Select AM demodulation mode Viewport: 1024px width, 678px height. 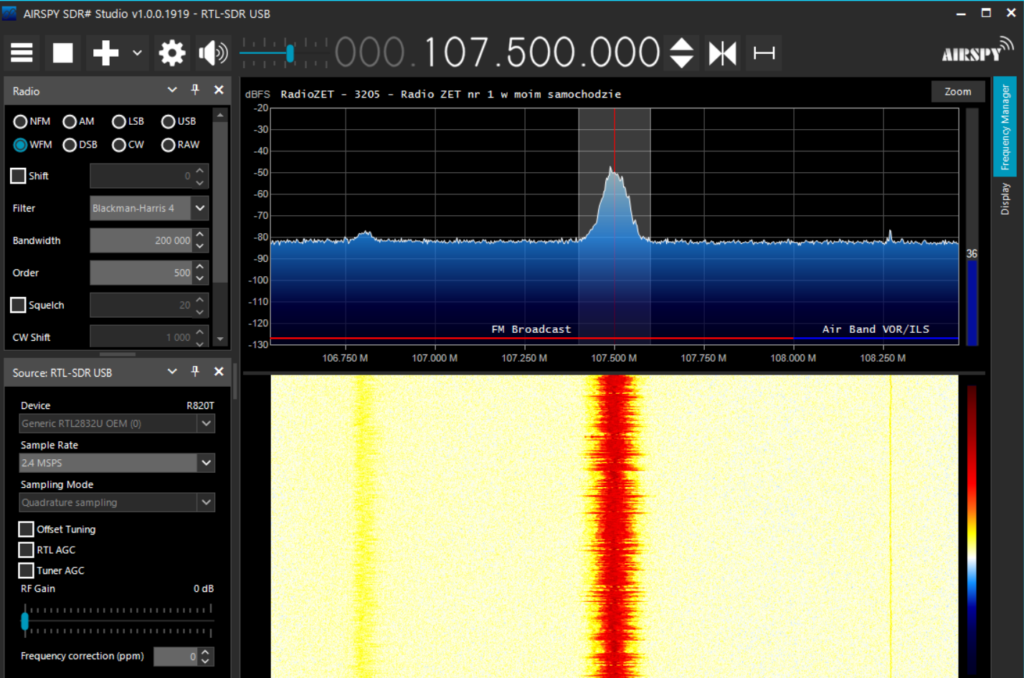[68, 121]
